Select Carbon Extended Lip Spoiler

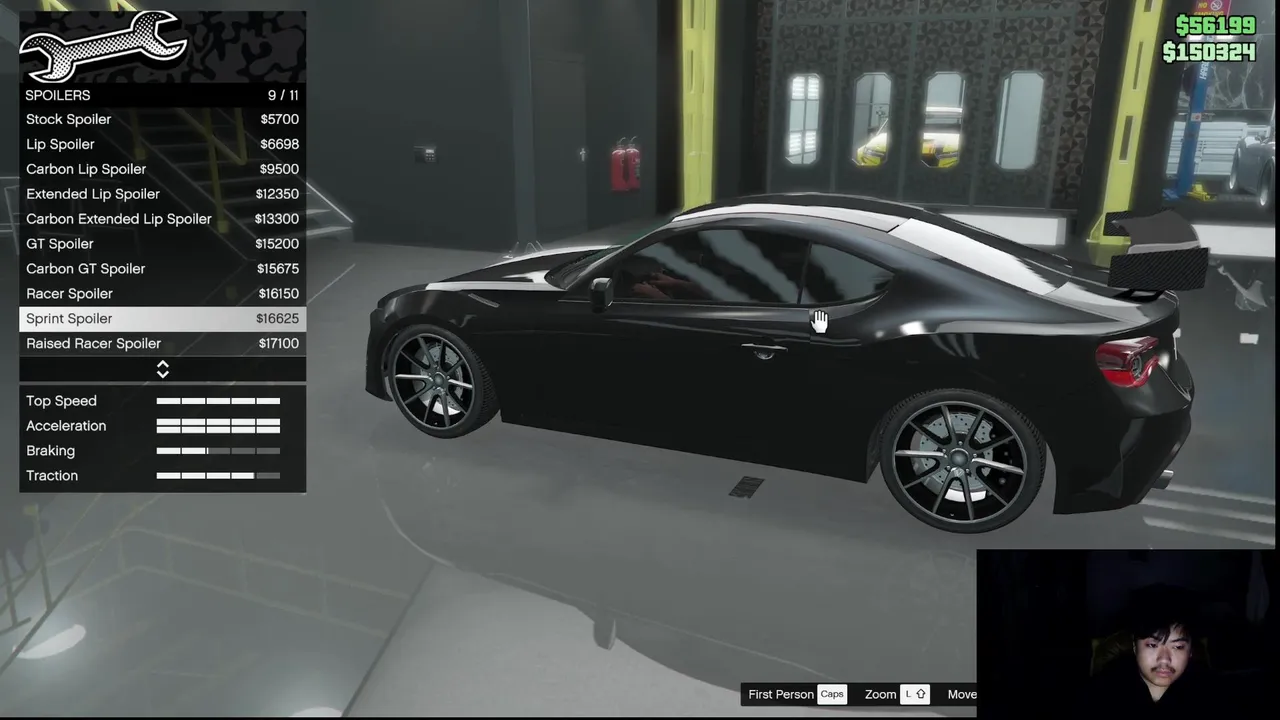(x=163, y=219)
